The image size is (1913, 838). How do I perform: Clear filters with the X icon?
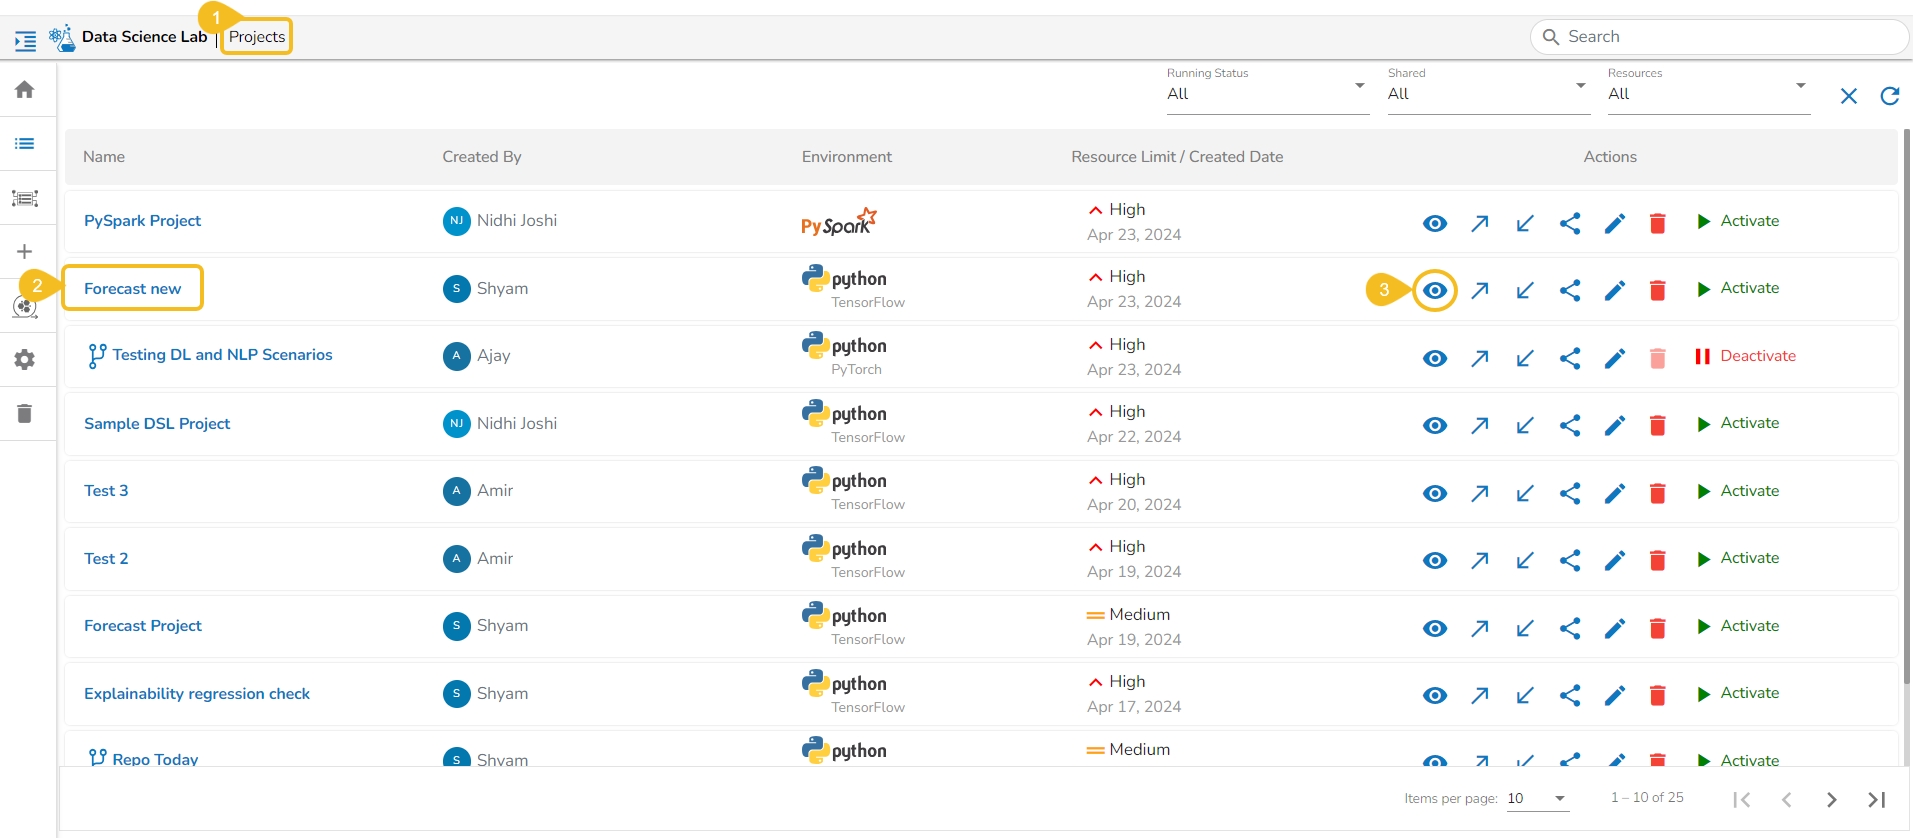1848,96
